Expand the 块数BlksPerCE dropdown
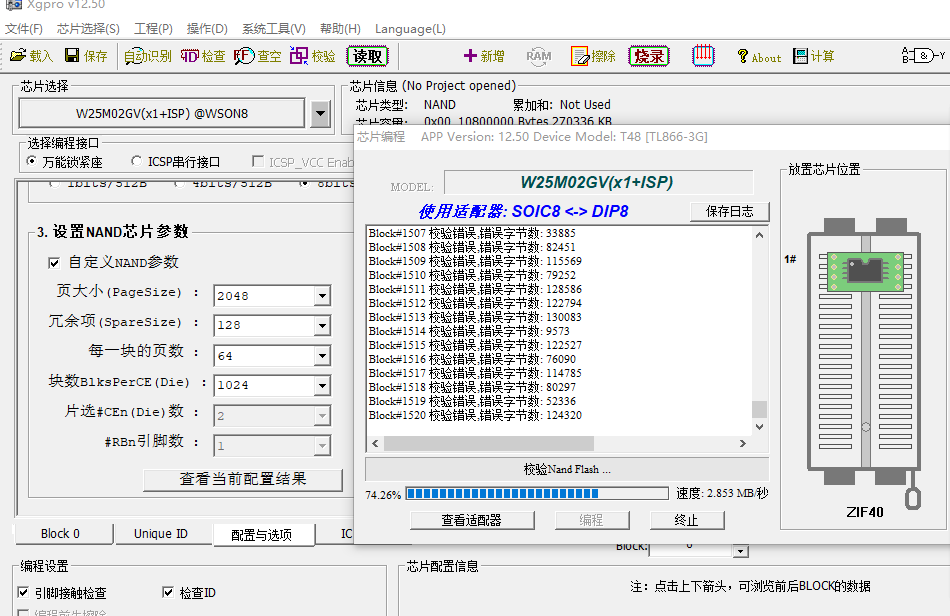The width and height of the screenshot is (950, 616). (321, 385)
